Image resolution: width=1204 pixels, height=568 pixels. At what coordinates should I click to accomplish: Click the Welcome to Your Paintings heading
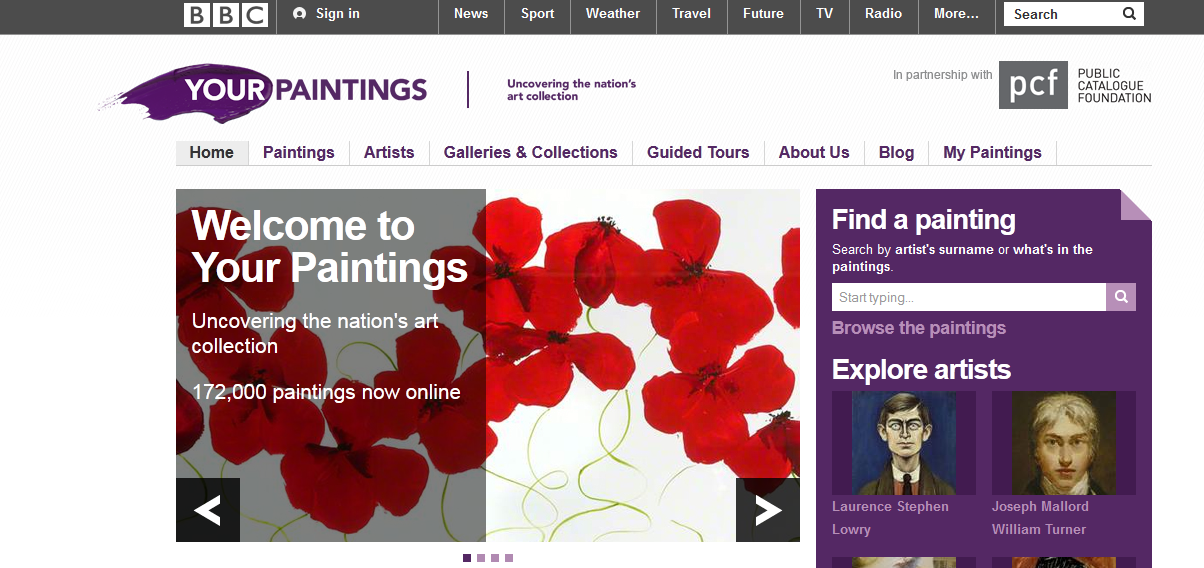(330, 247)
